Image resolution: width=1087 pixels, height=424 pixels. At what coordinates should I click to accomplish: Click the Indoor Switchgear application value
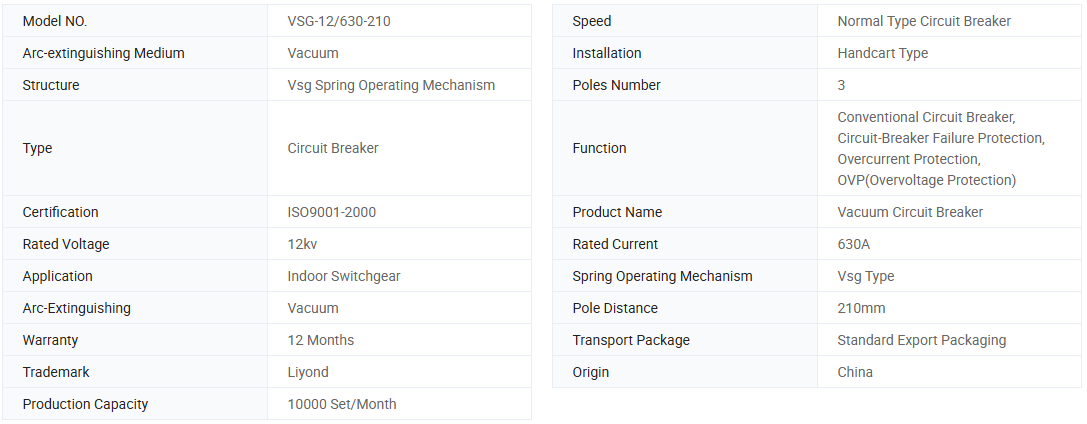tap(344, 276)
